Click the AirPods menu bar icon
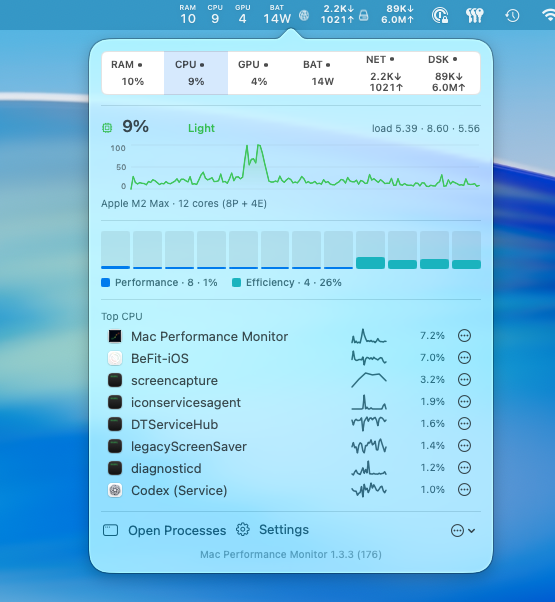This screenshot has height=602, width=555. click(474, 15)
